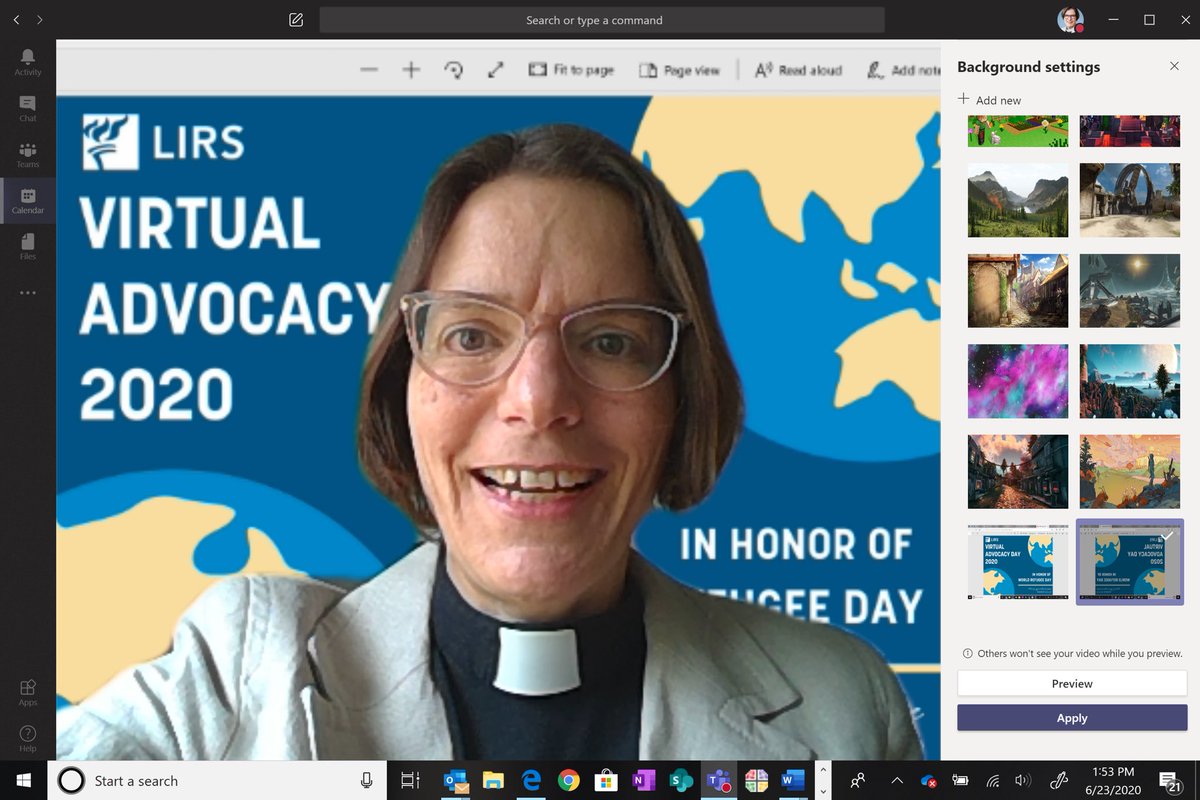
Task: Apply the selected background
Action: pos(1071,718)
